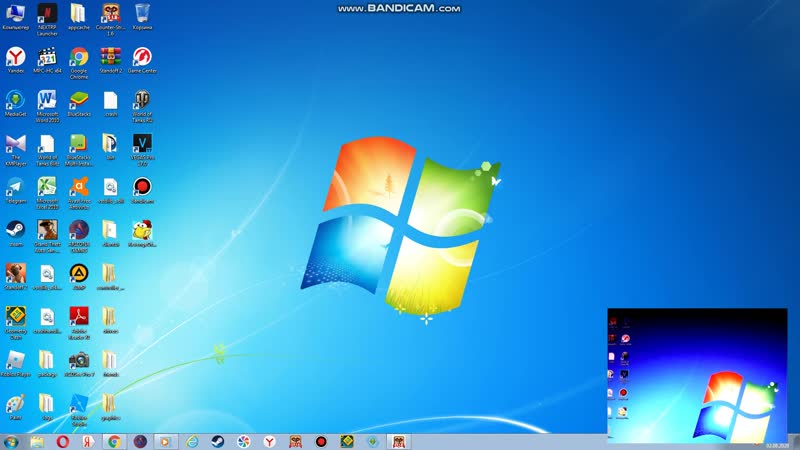The image size is (800, 450).
Task: Select World of Tanks Blitz desktop shortcut
Action: (x=47, y=150)
